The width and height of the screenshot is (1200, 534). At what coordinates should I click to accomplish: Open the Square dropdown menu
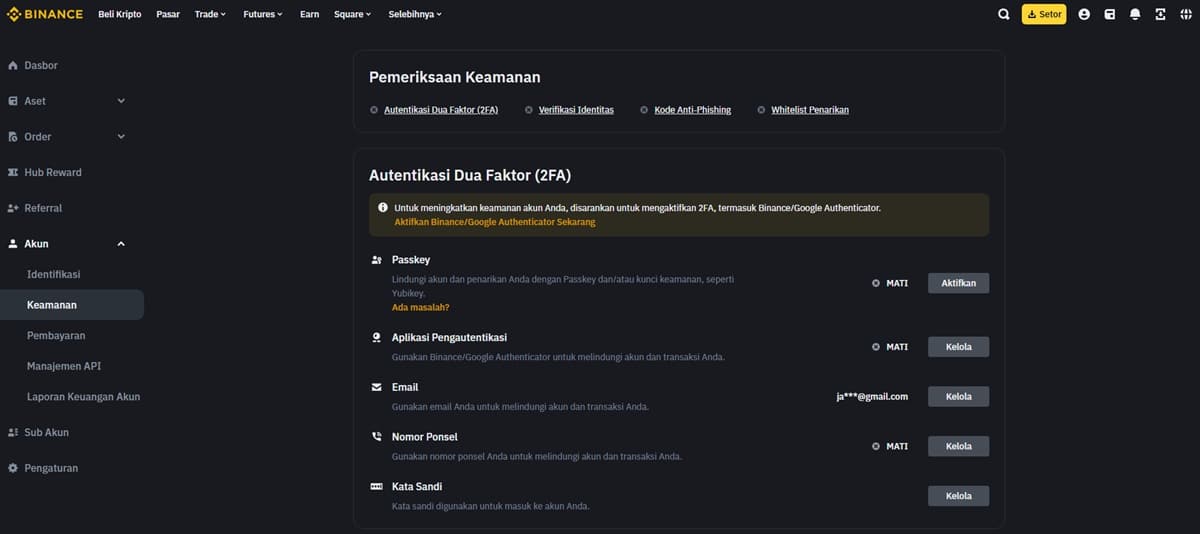[353, 14]
